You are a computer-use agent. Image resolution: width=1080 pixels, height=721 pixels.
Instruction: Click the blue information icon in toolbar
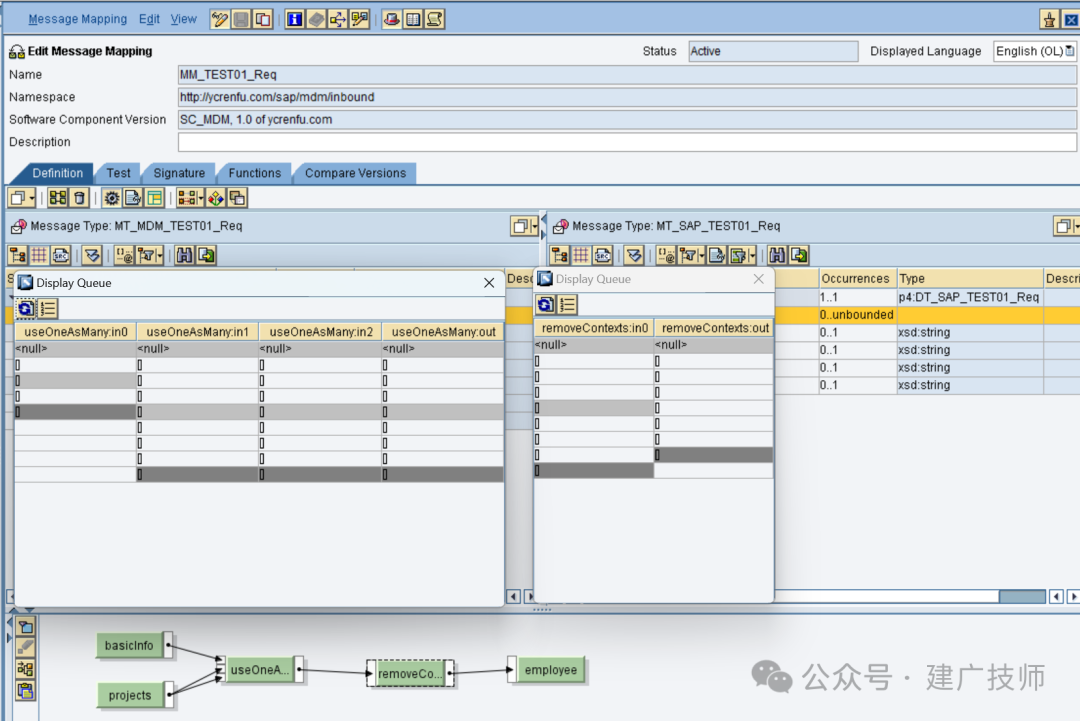pos(294,19)
